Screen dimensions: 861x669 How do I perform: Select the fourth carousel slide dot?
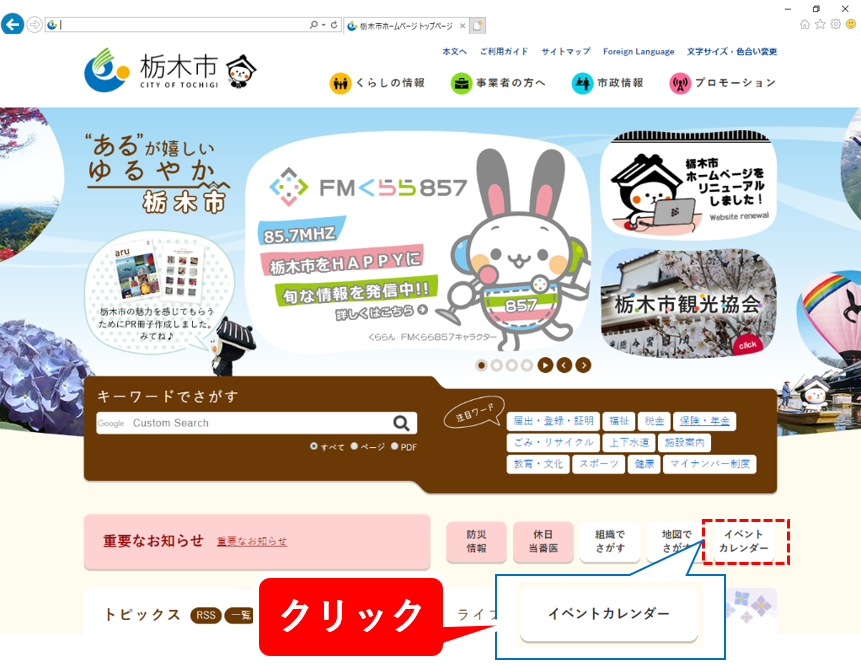[527, 365]
